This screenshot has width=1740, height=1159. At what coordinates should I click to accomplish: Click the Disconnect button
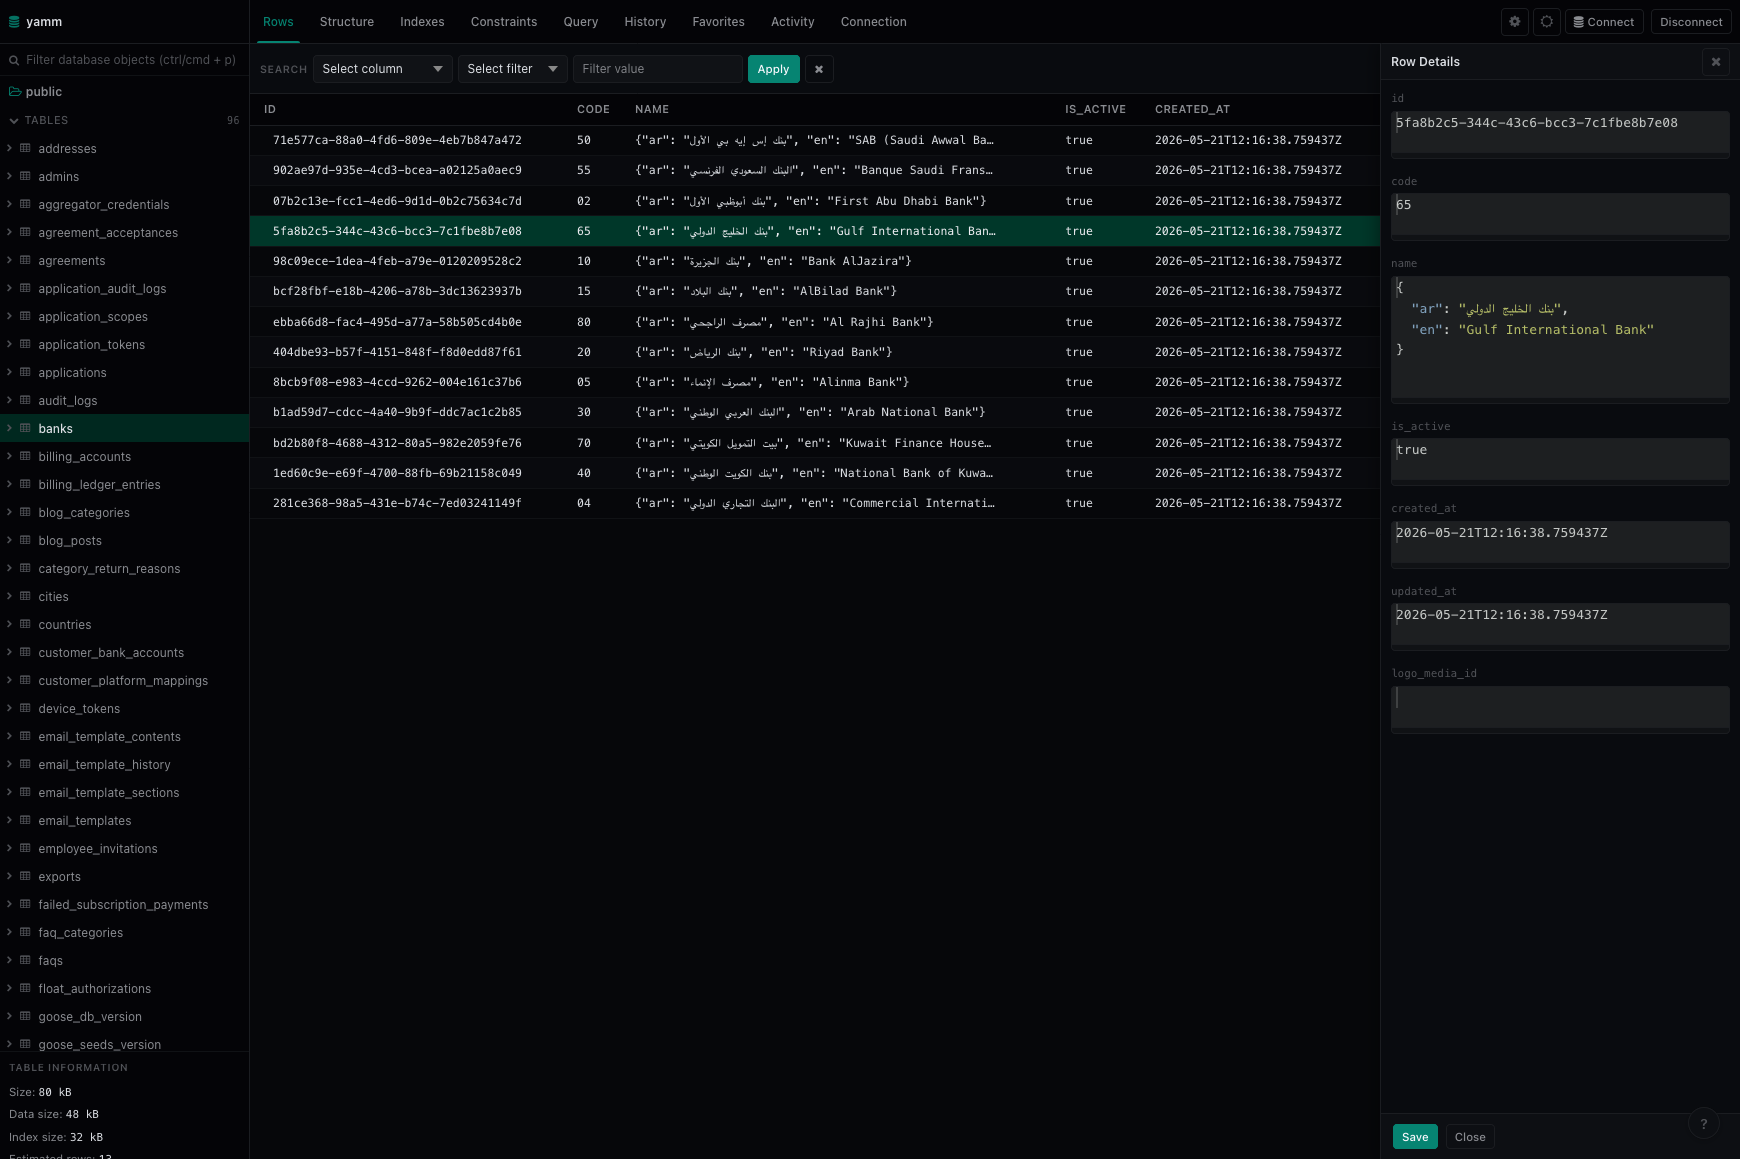(x=1691, y=21)
